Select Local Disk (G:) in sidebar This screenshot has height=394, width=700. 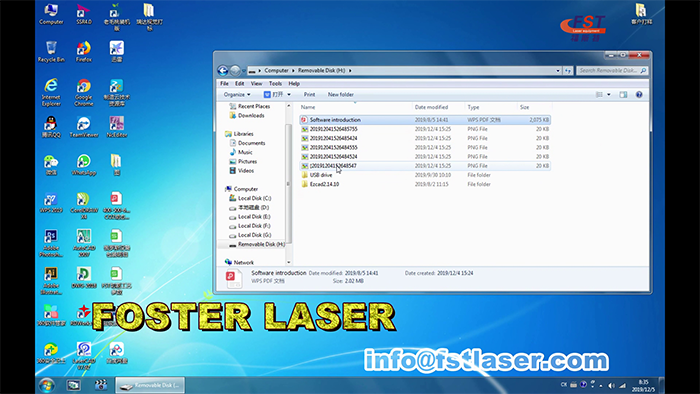click(x=250, y=235)
